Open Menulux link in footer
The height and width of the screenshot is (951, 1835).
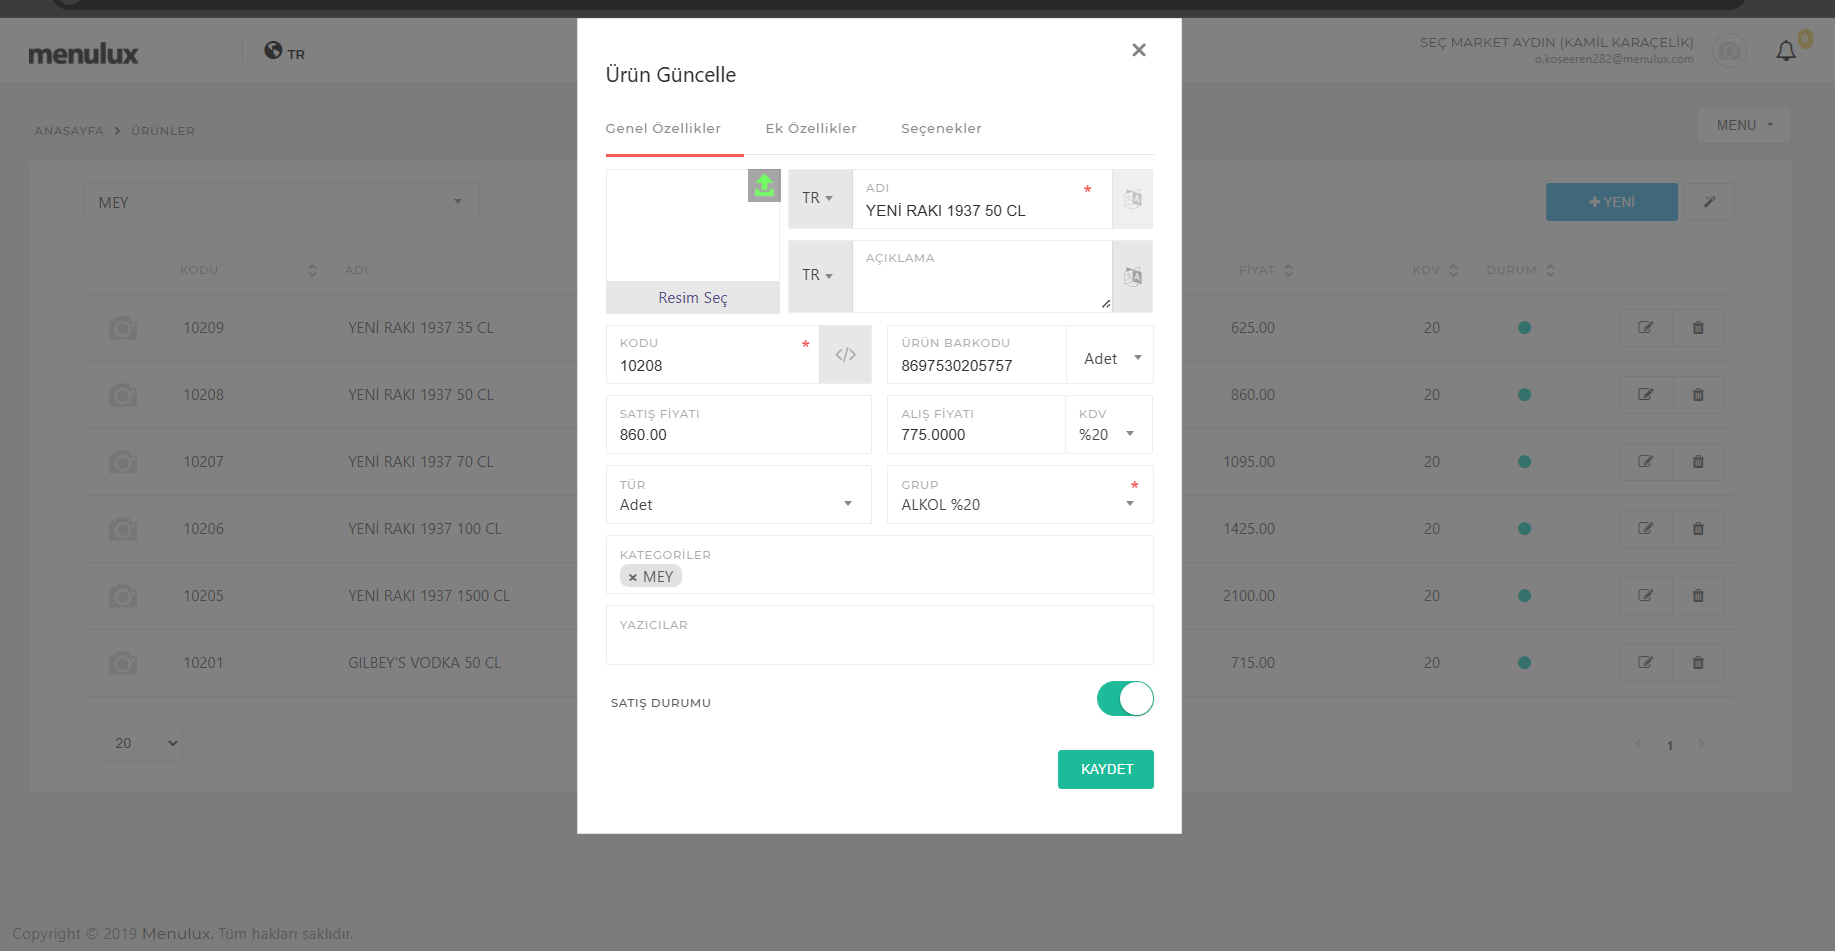coord(176,934)
